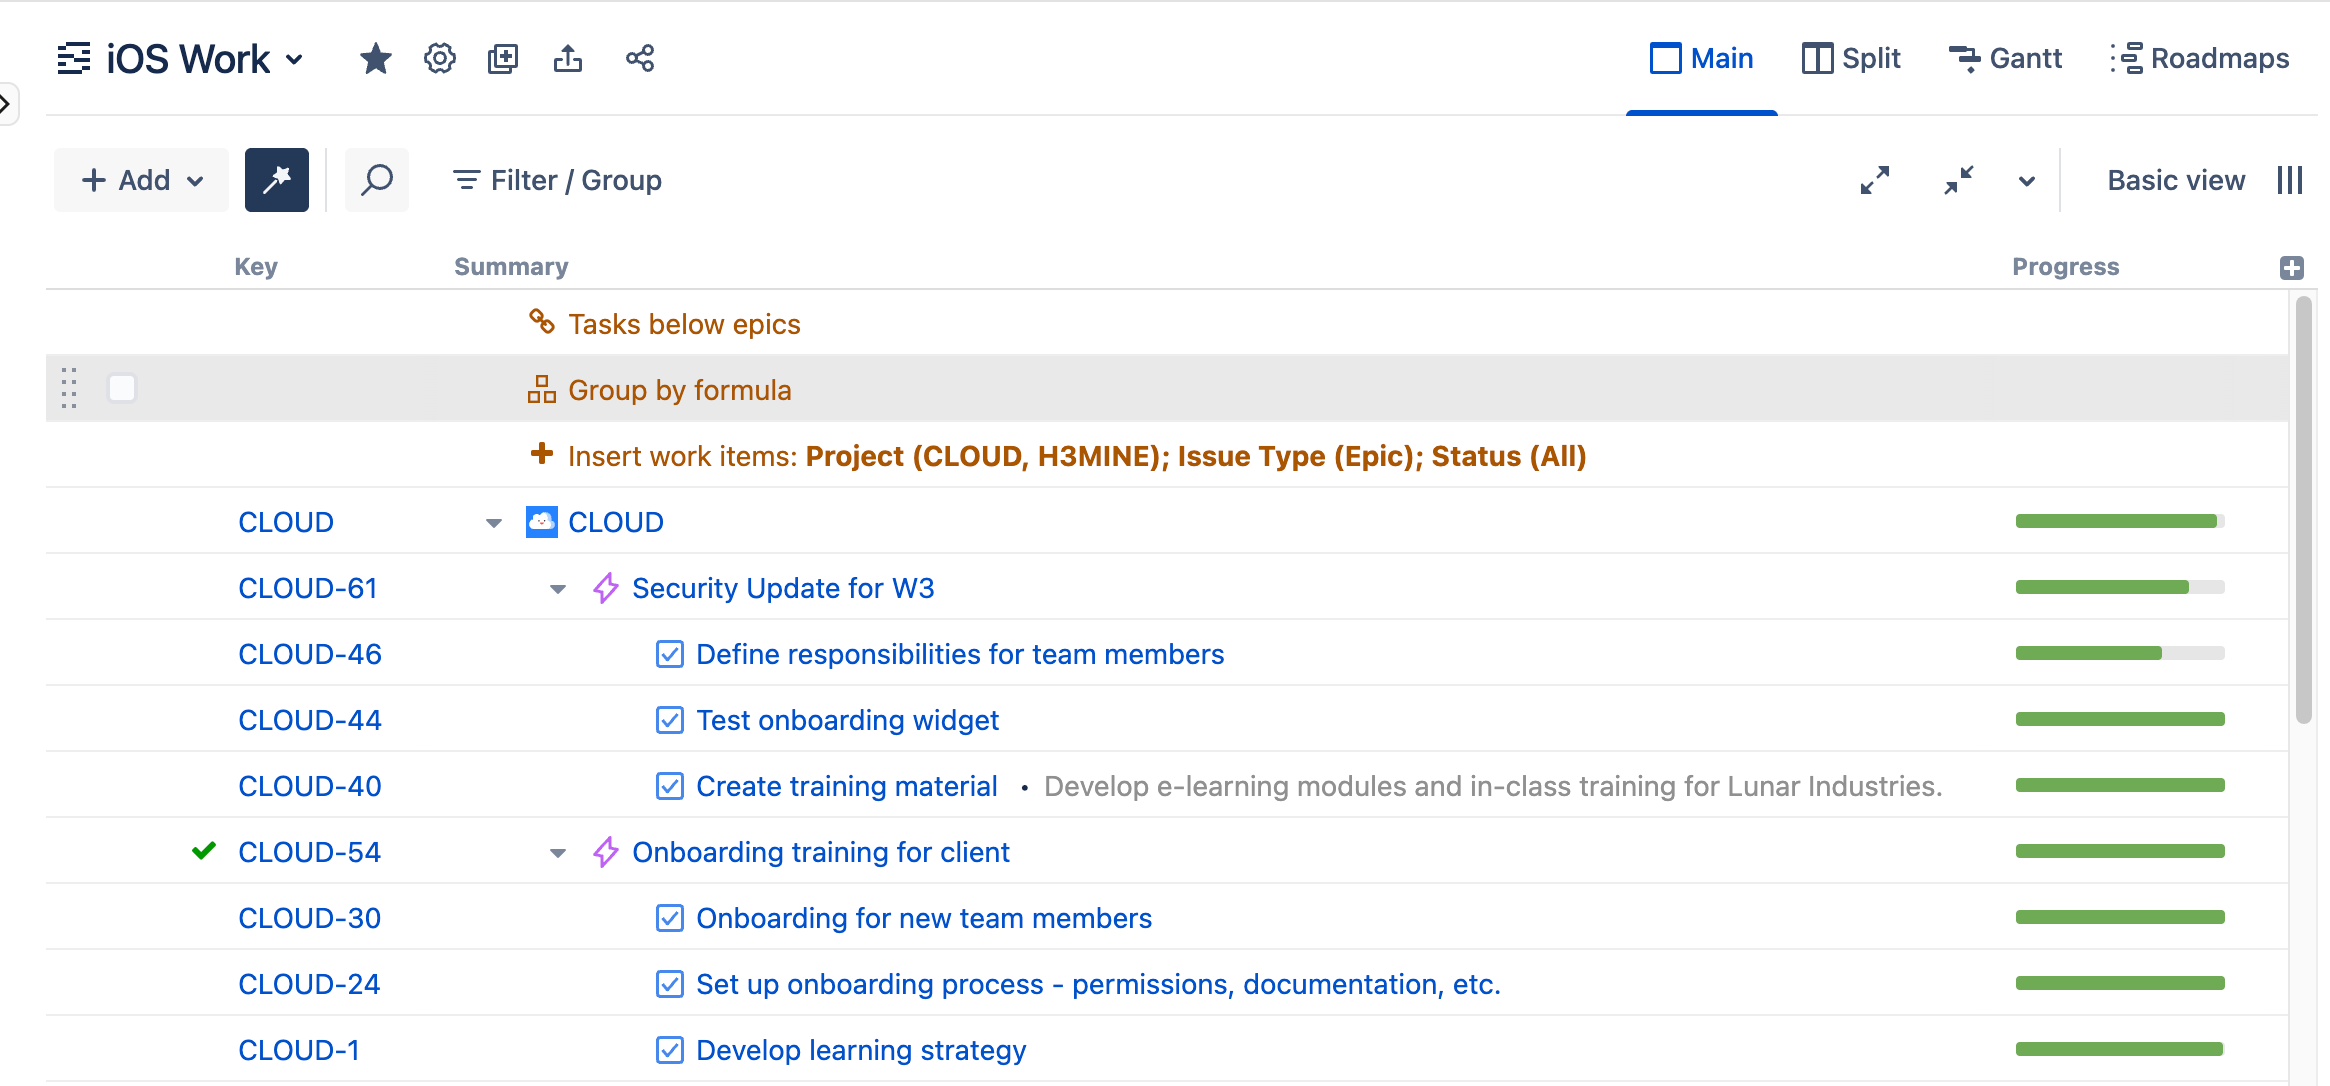Collapse the Security Update for W3 epic

pos(557,589)
